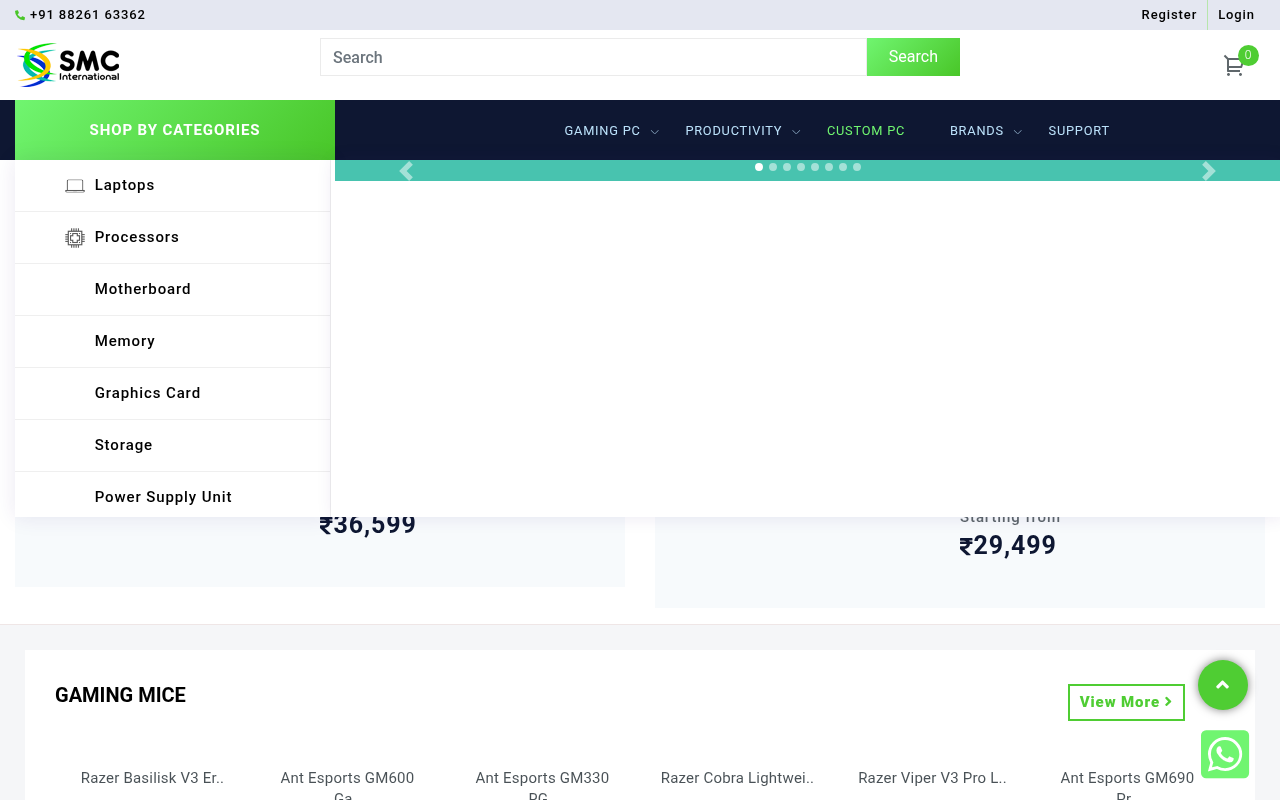The image size is (1280, 800).
Task: Open the Custom PC page
Action: coord(866,131)
